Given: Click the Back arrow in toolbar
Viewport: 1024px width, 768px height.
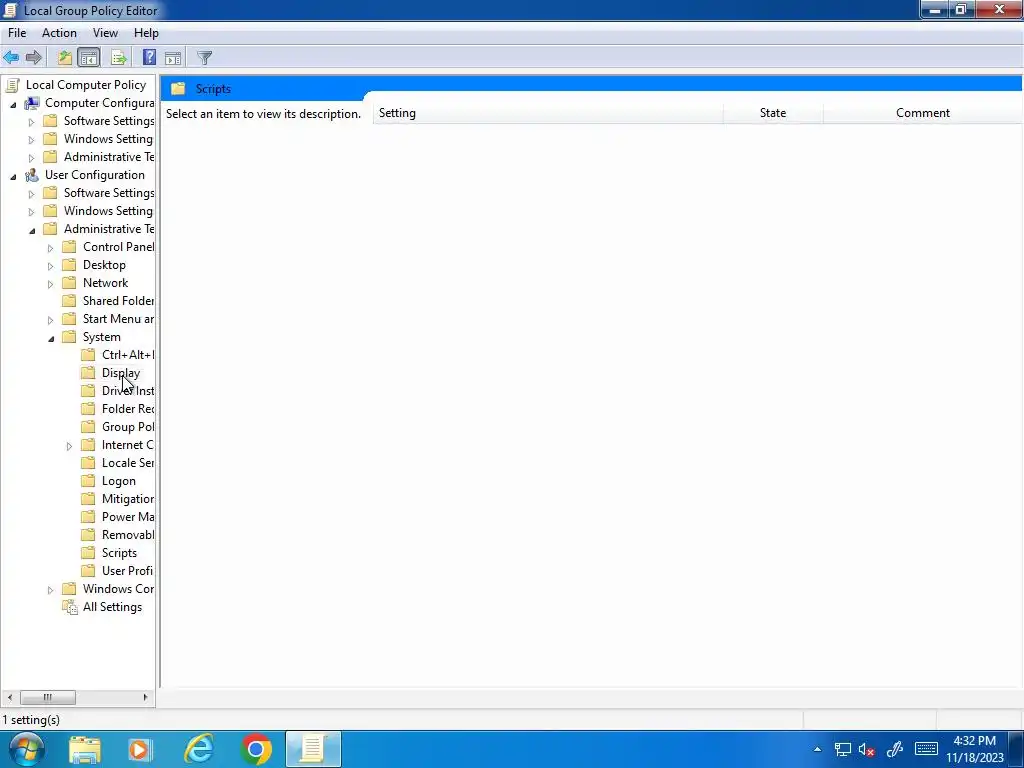Looking at the screenshot, I should (11, 57).
